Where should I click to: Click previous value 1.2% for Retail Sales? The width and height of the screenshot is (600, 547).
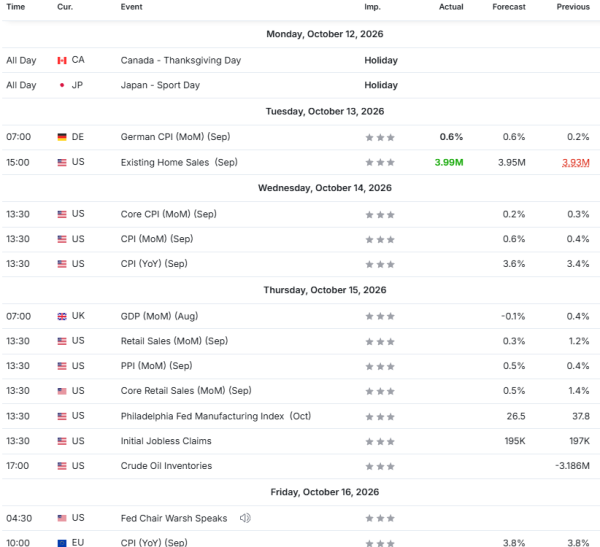coord(578,341)
